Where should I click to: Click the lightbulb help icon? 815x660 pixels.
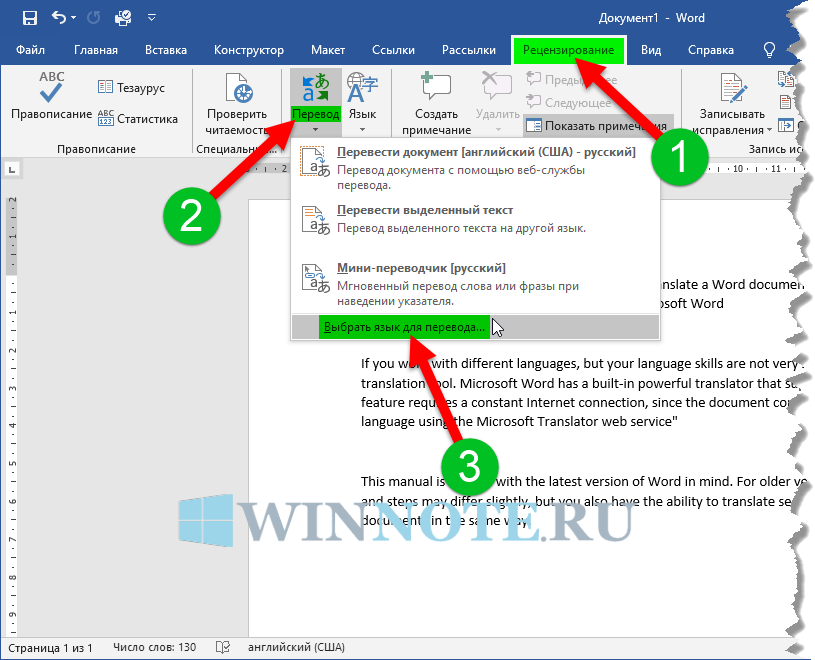(x=770, y=50)
